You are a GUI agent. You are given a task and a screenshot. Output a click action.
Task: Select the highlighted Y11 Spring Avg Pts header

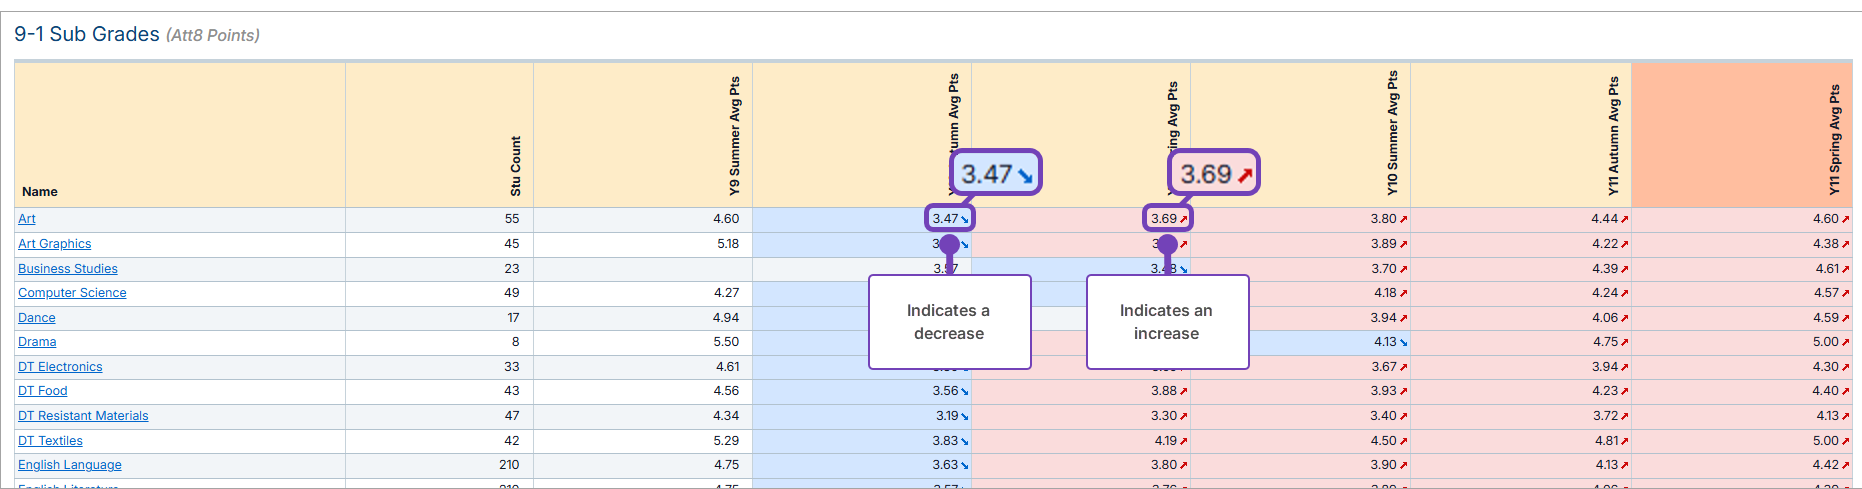pyautogui.click(x=1834, y=140)
